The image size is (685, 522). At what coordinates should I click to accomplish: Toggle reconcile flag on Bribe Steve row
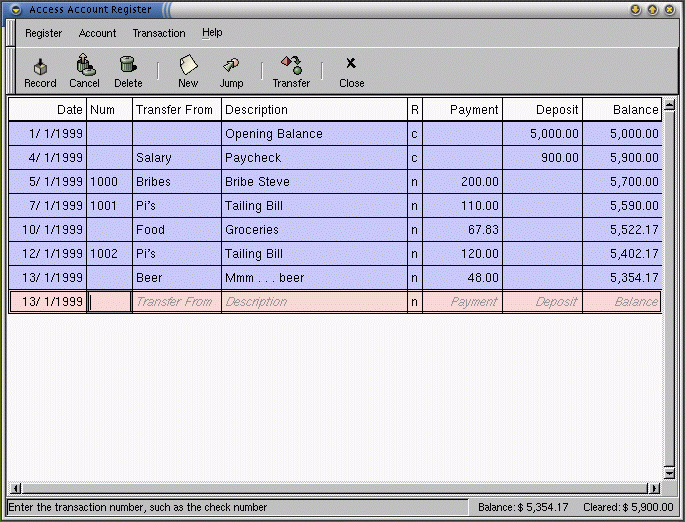tap(414, 182)
